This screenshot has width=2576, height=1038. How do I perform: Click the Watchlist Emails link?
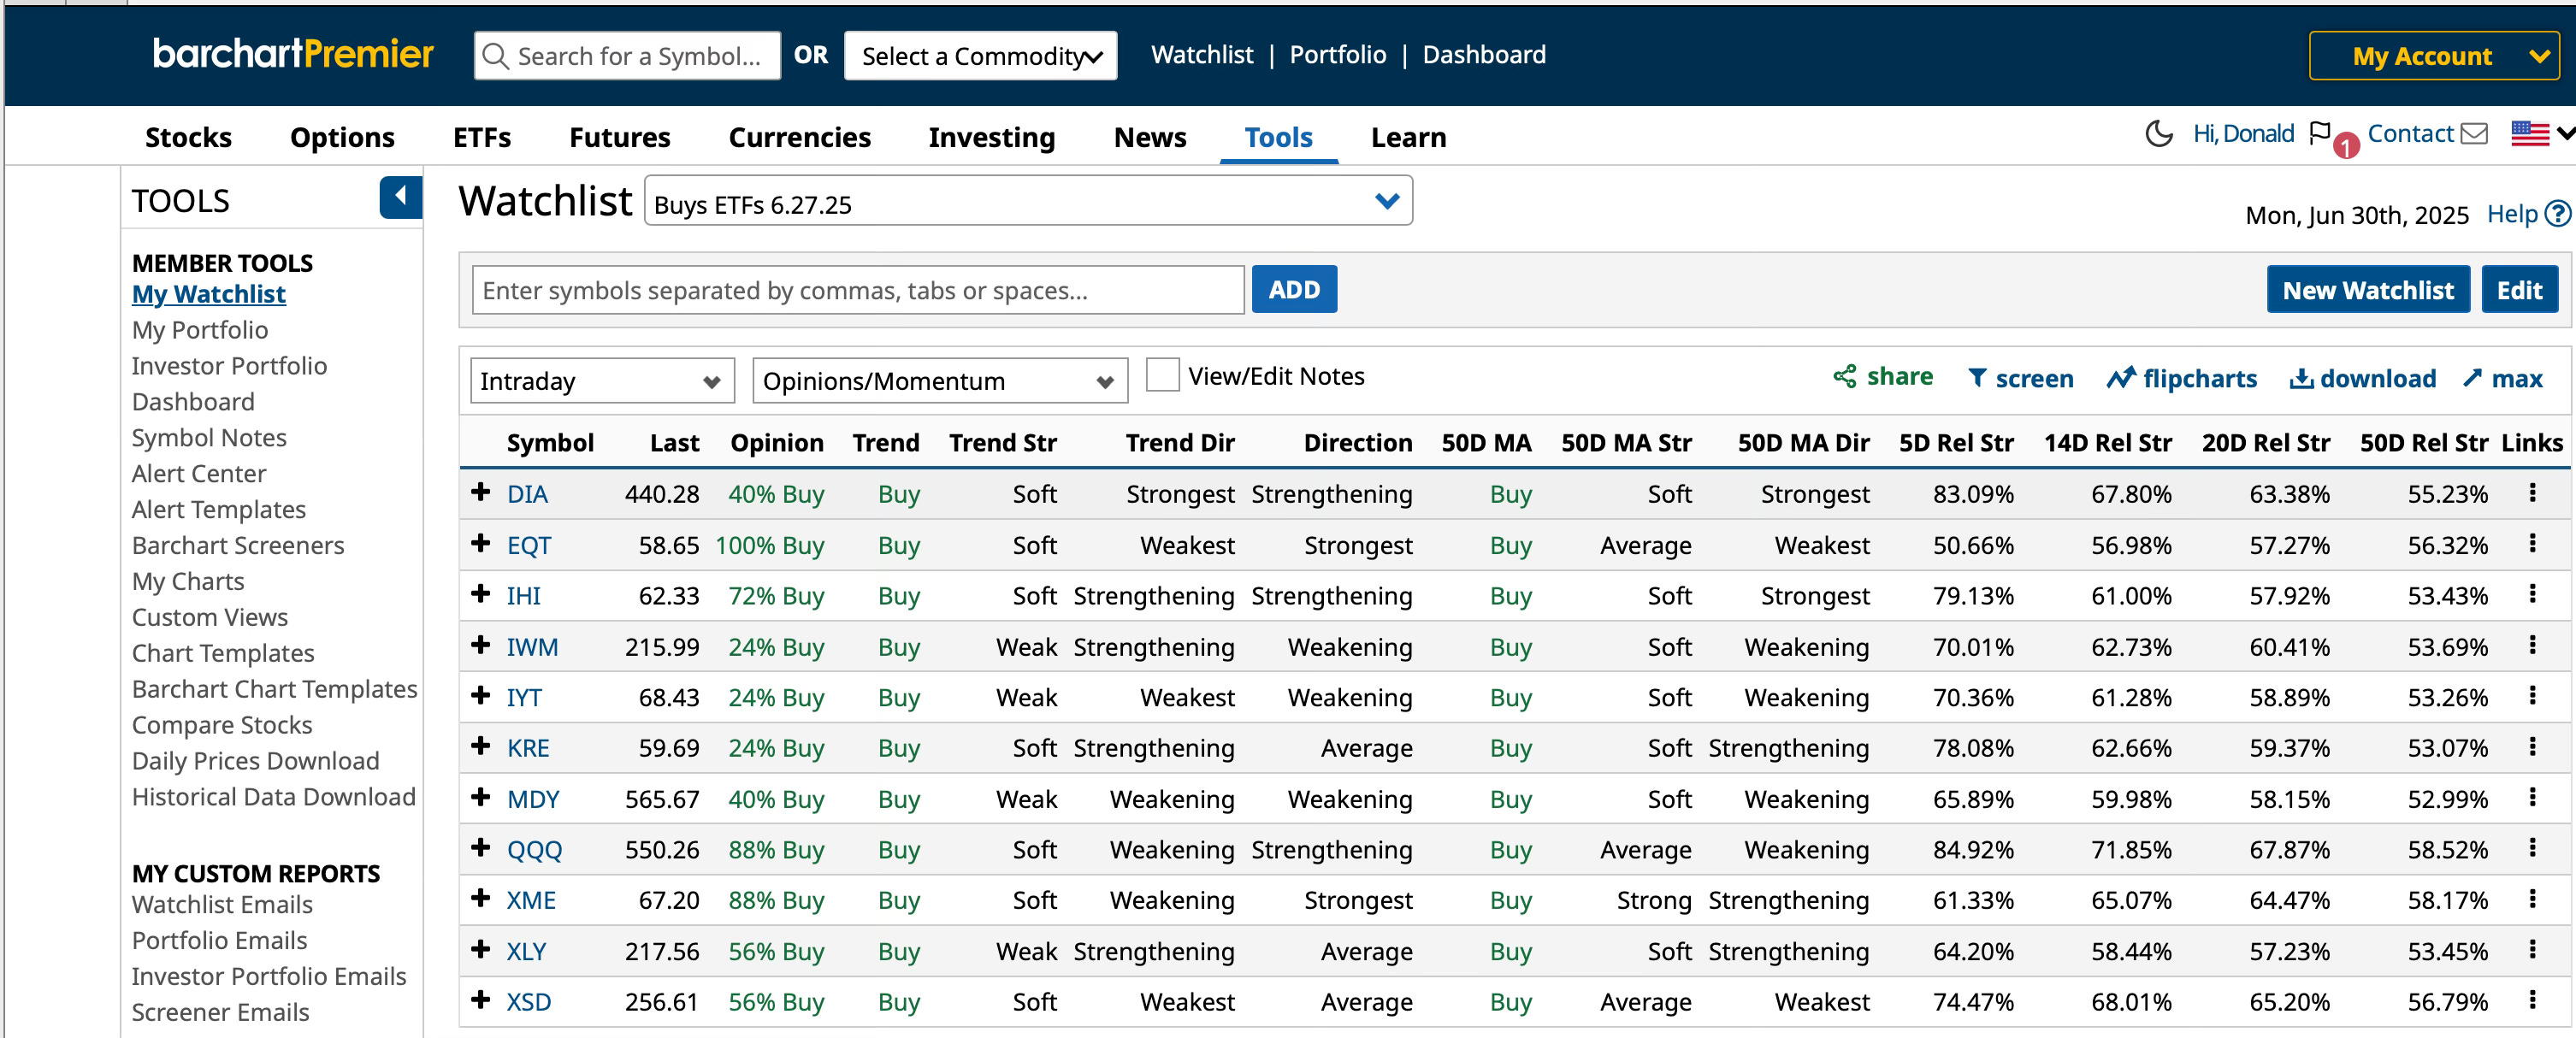coord(222,904)
